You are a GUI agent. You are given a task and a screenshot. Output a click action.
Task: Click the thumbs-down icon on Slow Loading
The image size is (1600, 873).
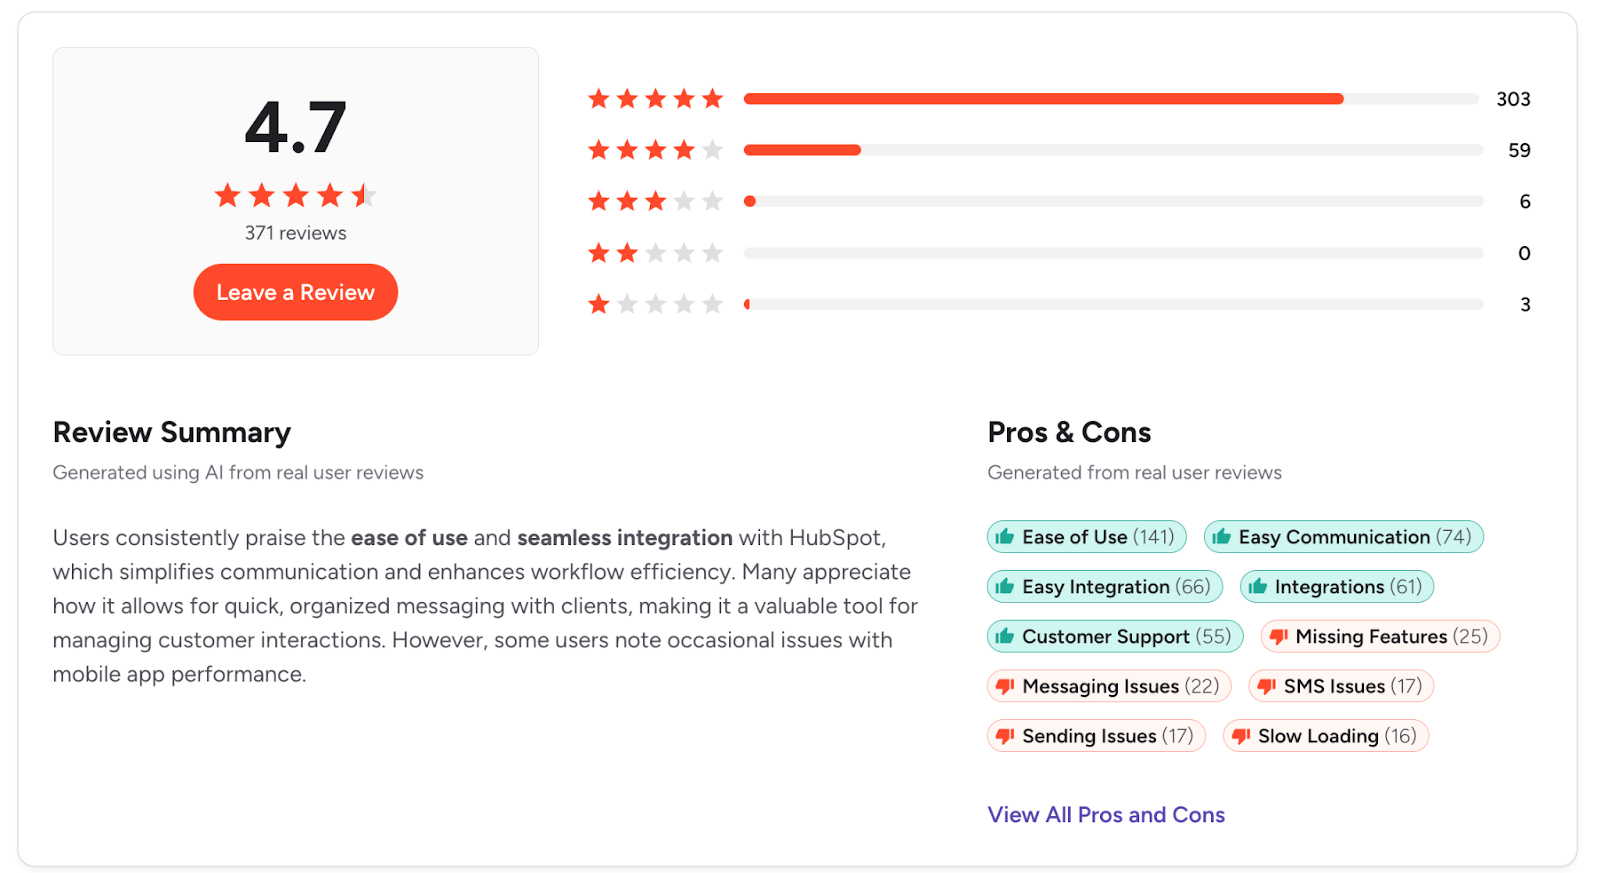point(1241,736)
